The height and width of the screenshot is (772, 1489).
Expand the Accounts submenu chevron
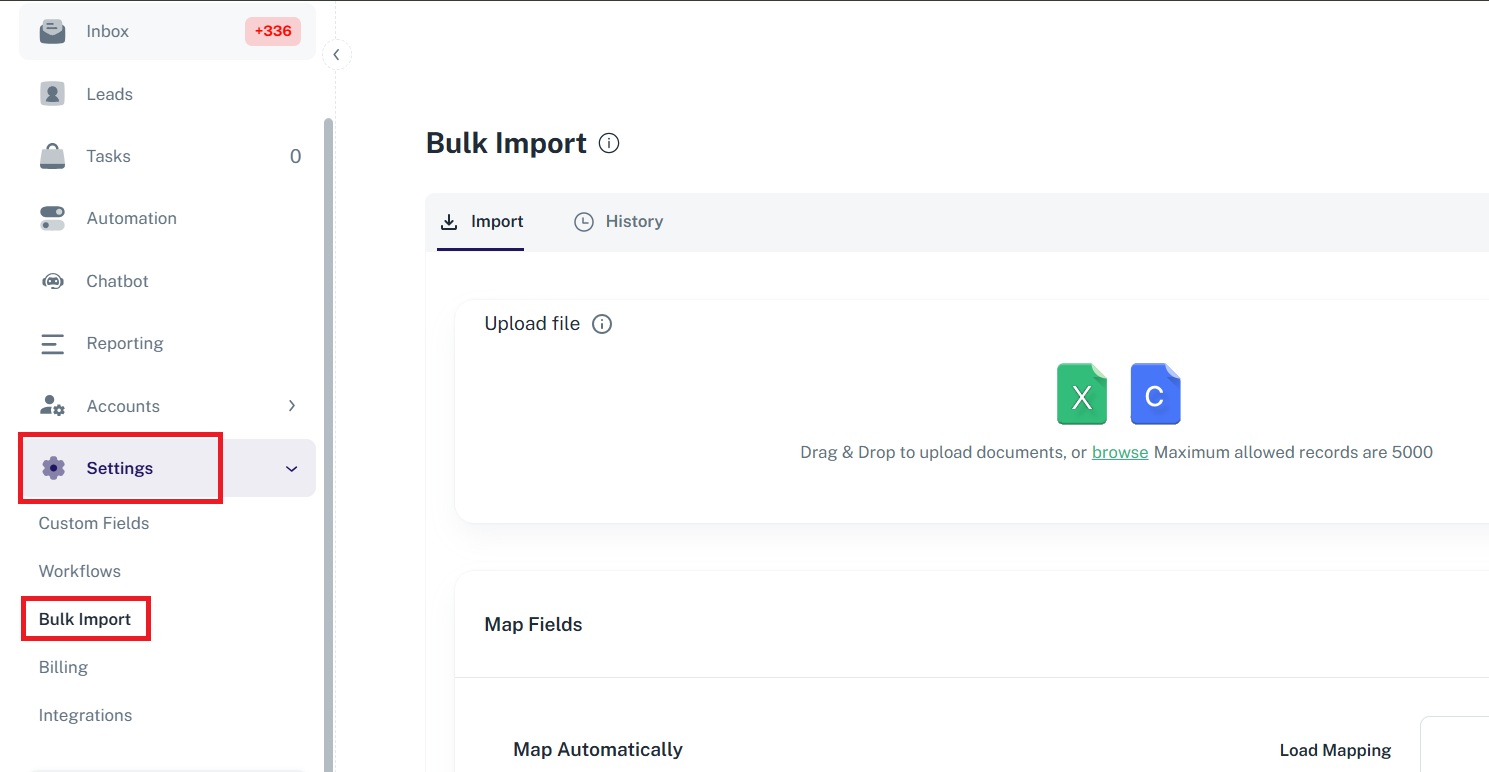292,406
